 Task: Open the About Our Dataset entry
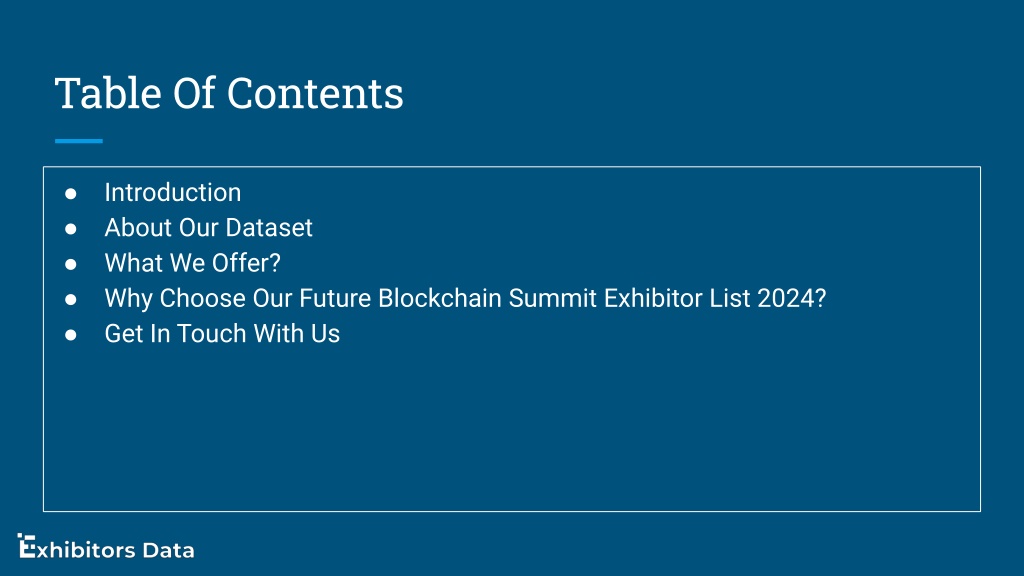pyautogui.click(x=208, y=228)
